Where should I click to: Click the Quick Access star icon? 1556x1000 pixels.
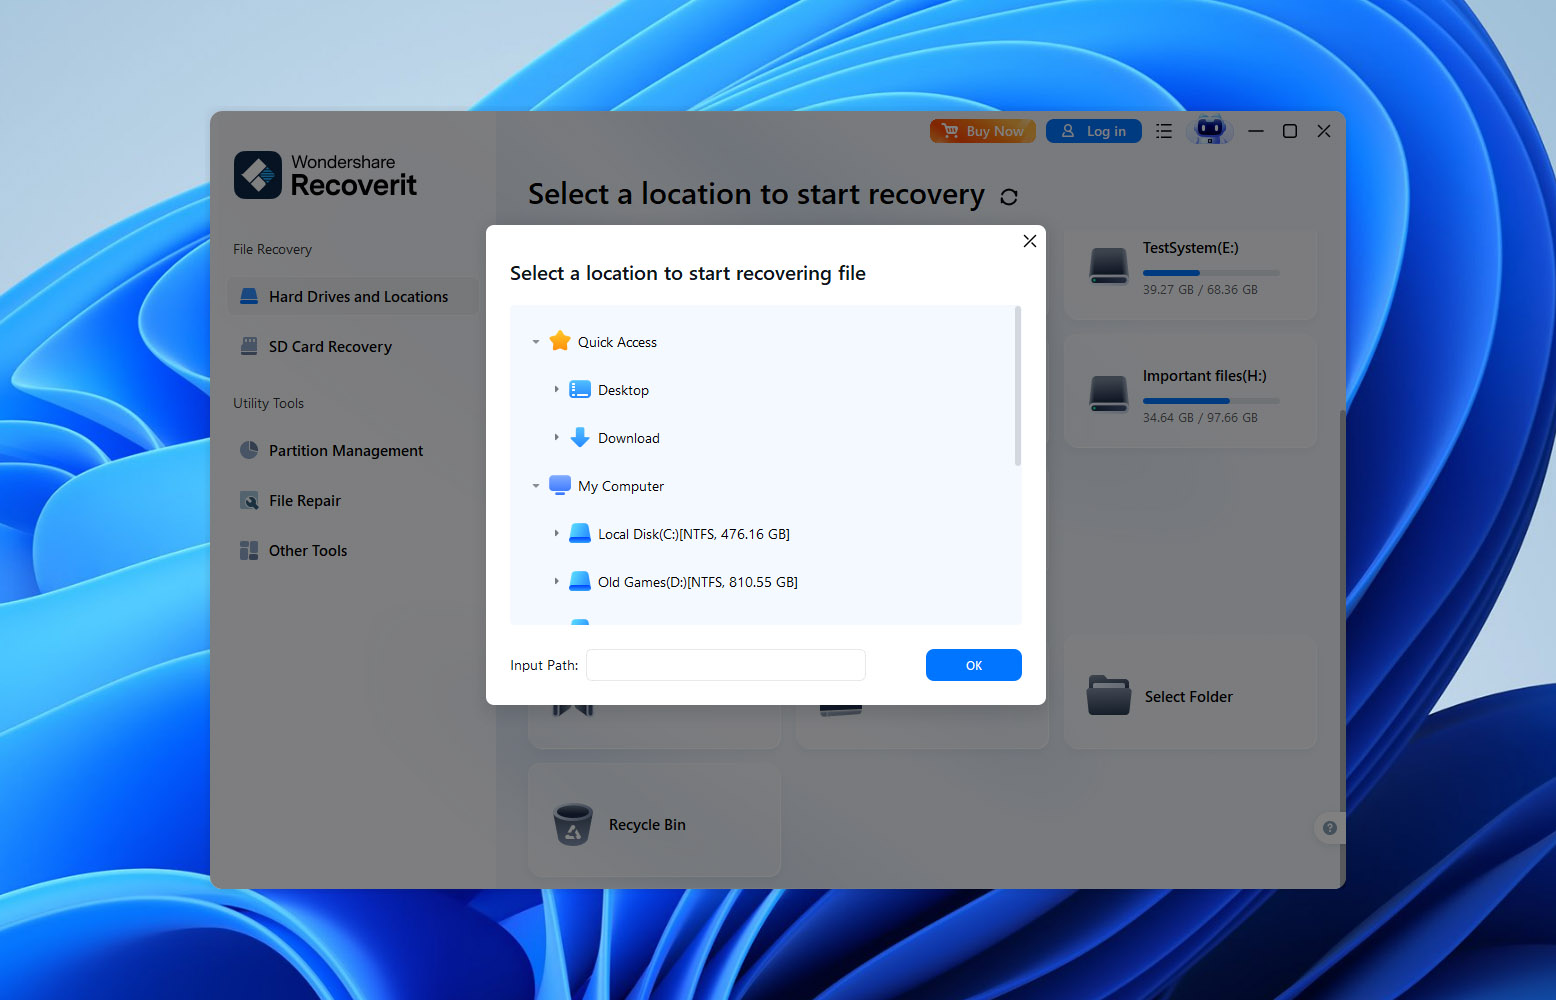(x=560, y=341)
